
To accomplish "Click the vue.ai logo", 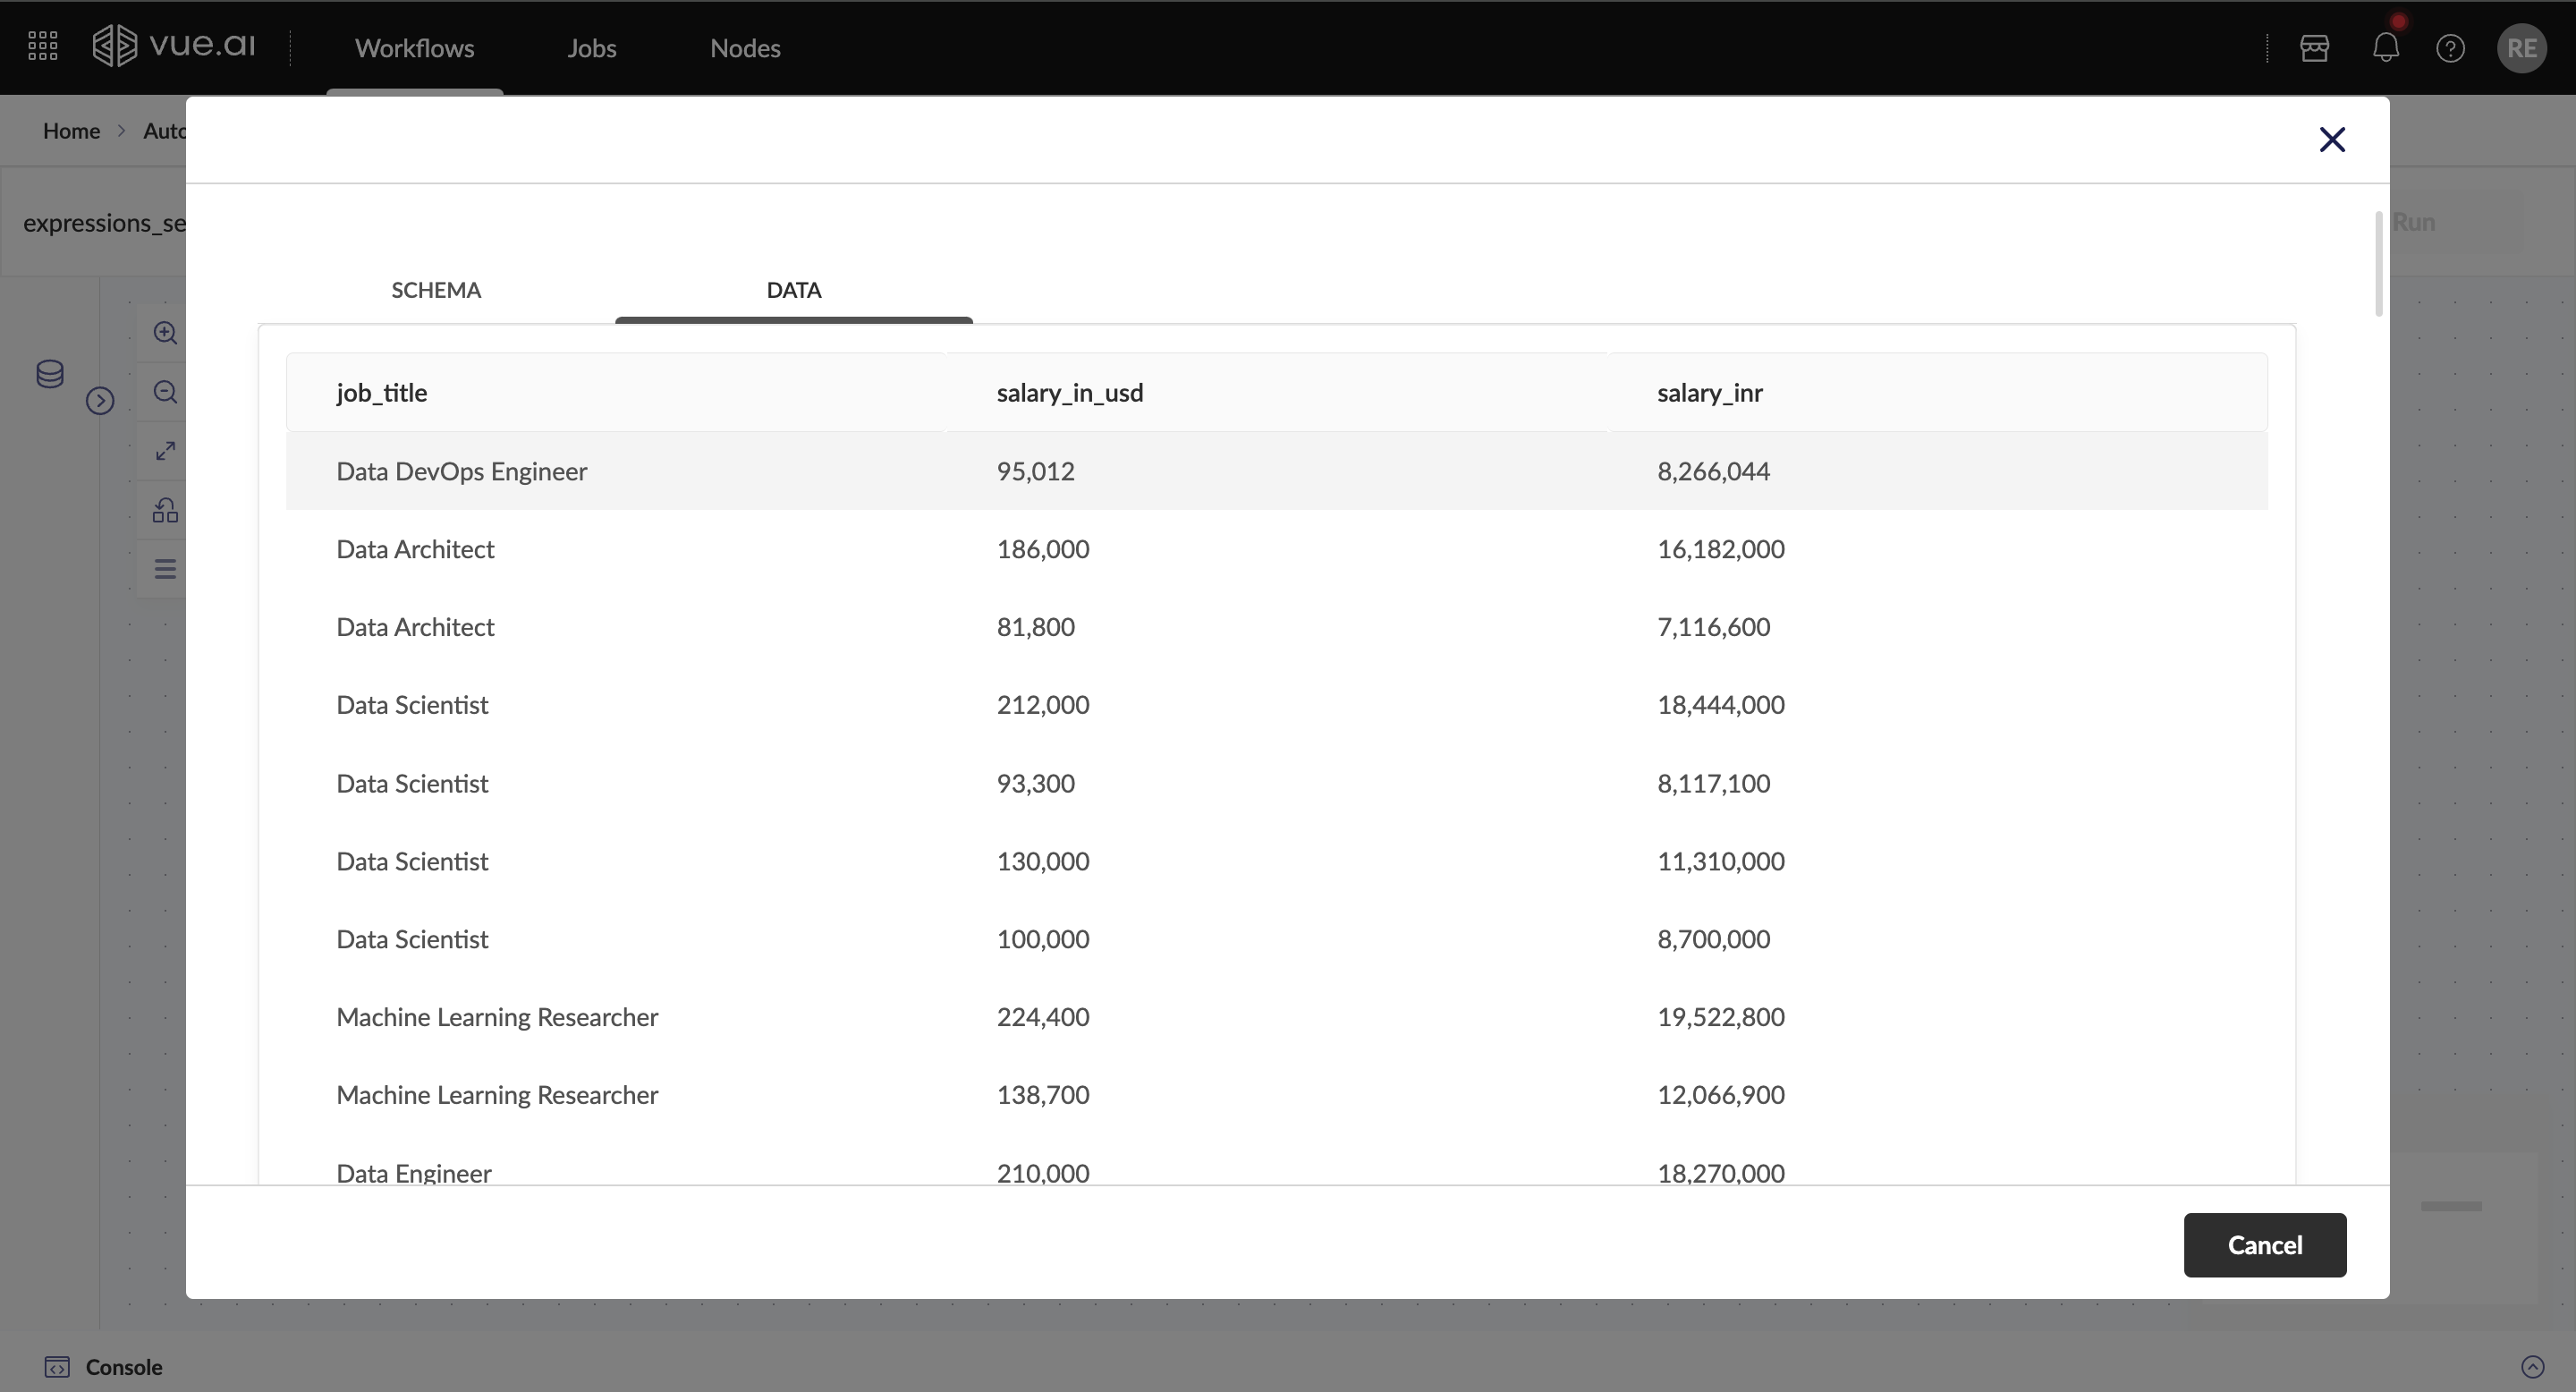I will (x=174, y=47).
